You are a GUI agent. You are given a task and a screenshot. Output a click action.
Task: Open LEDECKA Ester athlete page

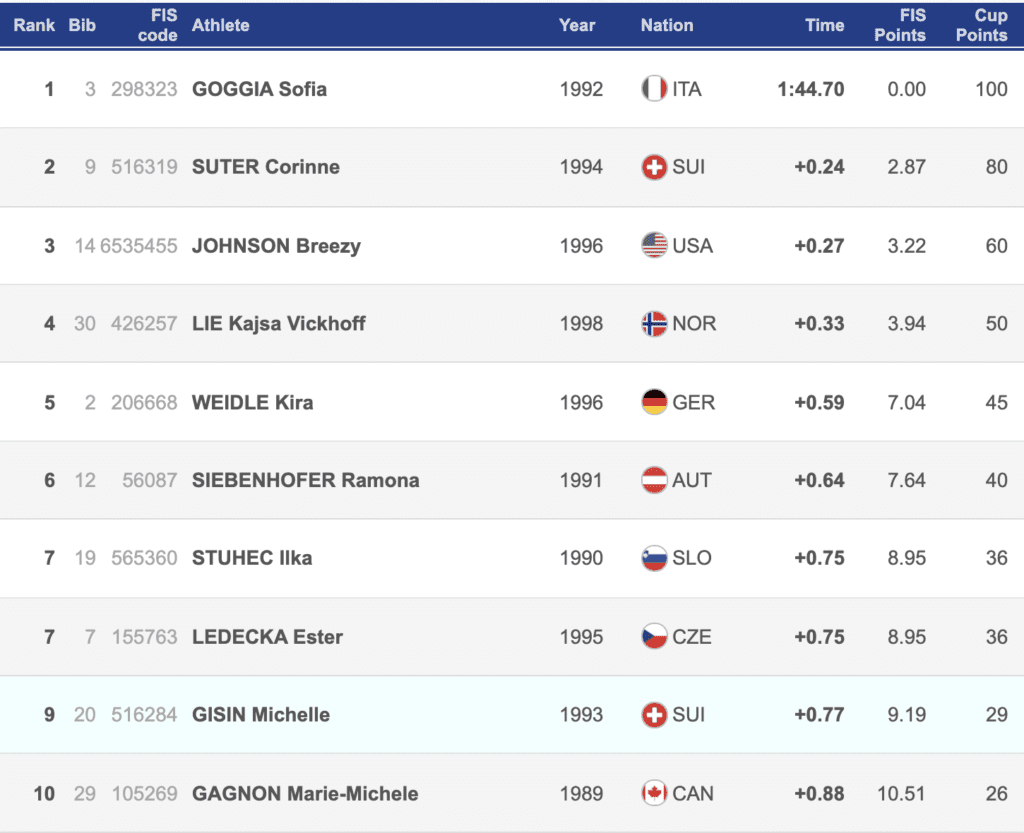[x=267, y=636]
